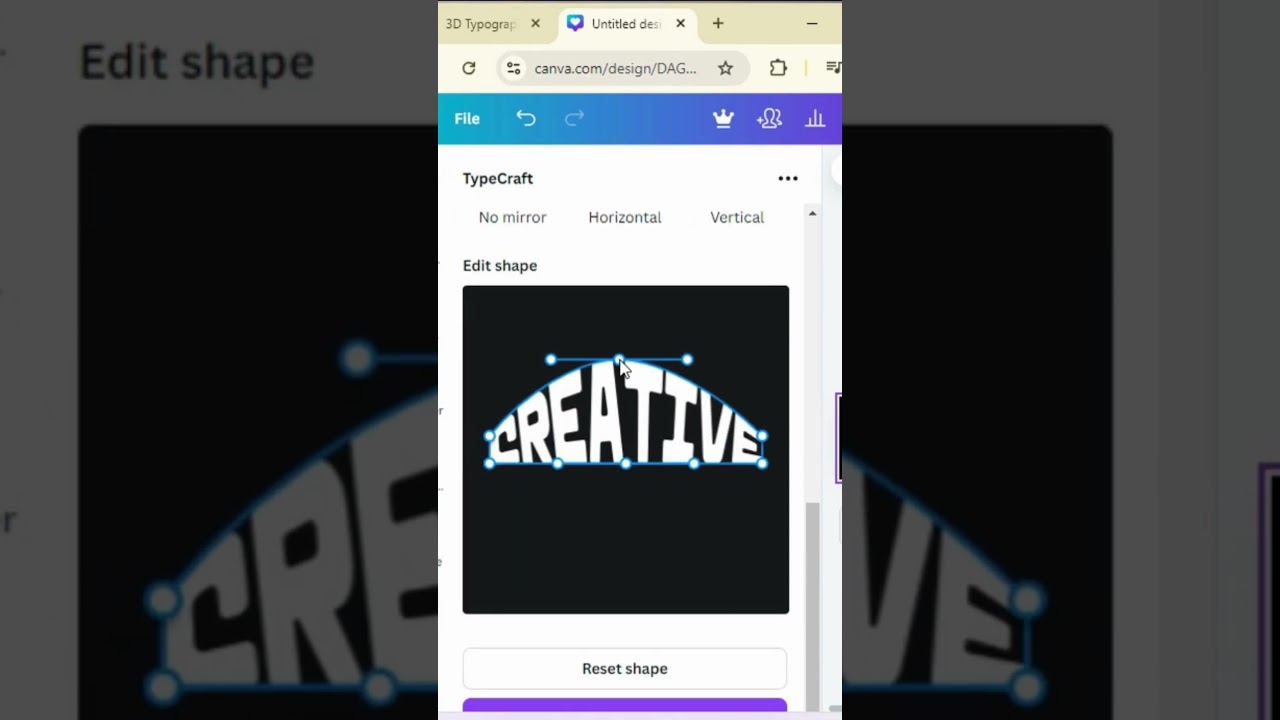1280x720 pixels.
Task: Click the address bar URL field
Action: (x=615, y=68)
